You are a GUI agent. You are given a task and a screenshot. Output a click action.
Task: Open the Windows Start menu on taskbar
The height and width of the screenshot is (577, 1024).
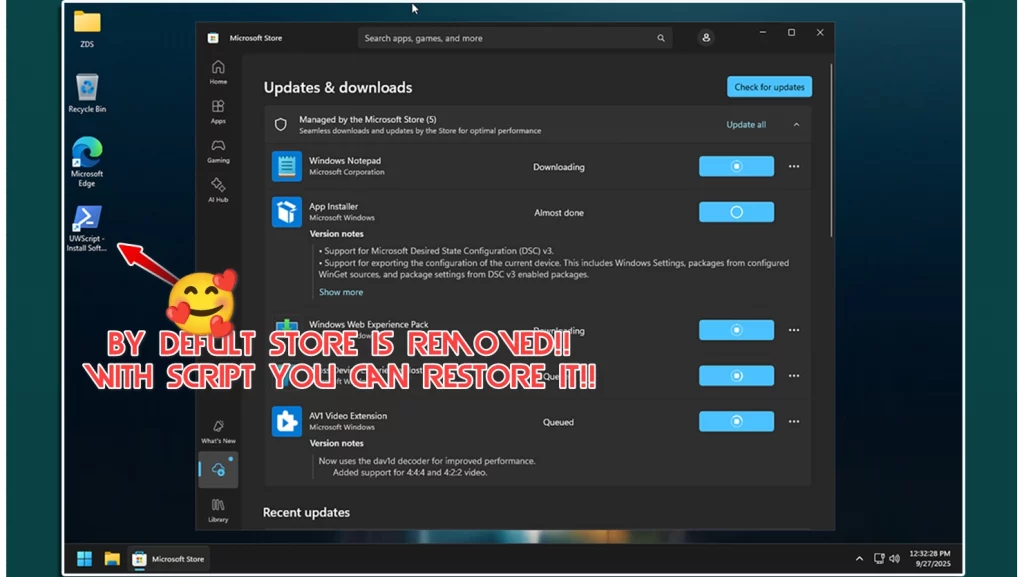pos(84,558)
